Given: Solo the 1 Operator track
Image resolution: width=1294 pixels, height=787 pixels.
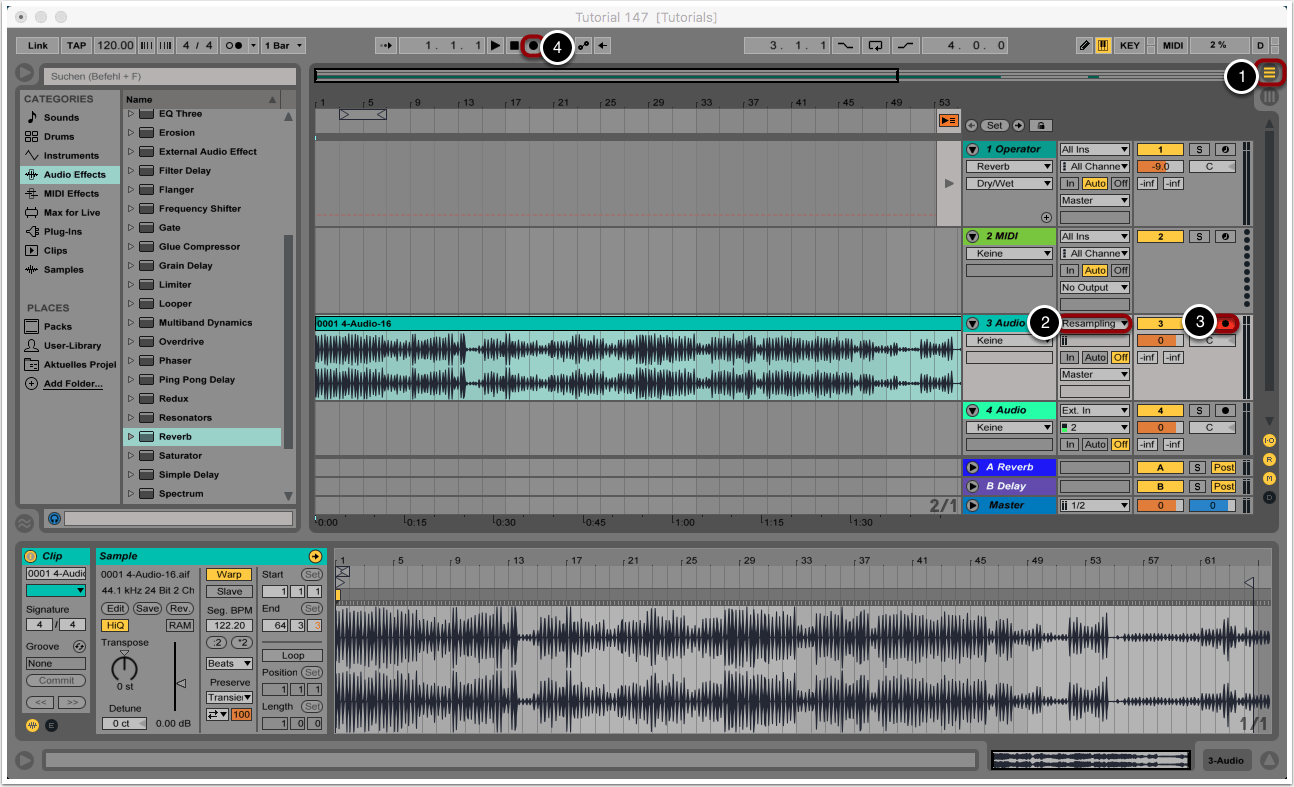Looking at the screenshot, I should pos(1199,149).
